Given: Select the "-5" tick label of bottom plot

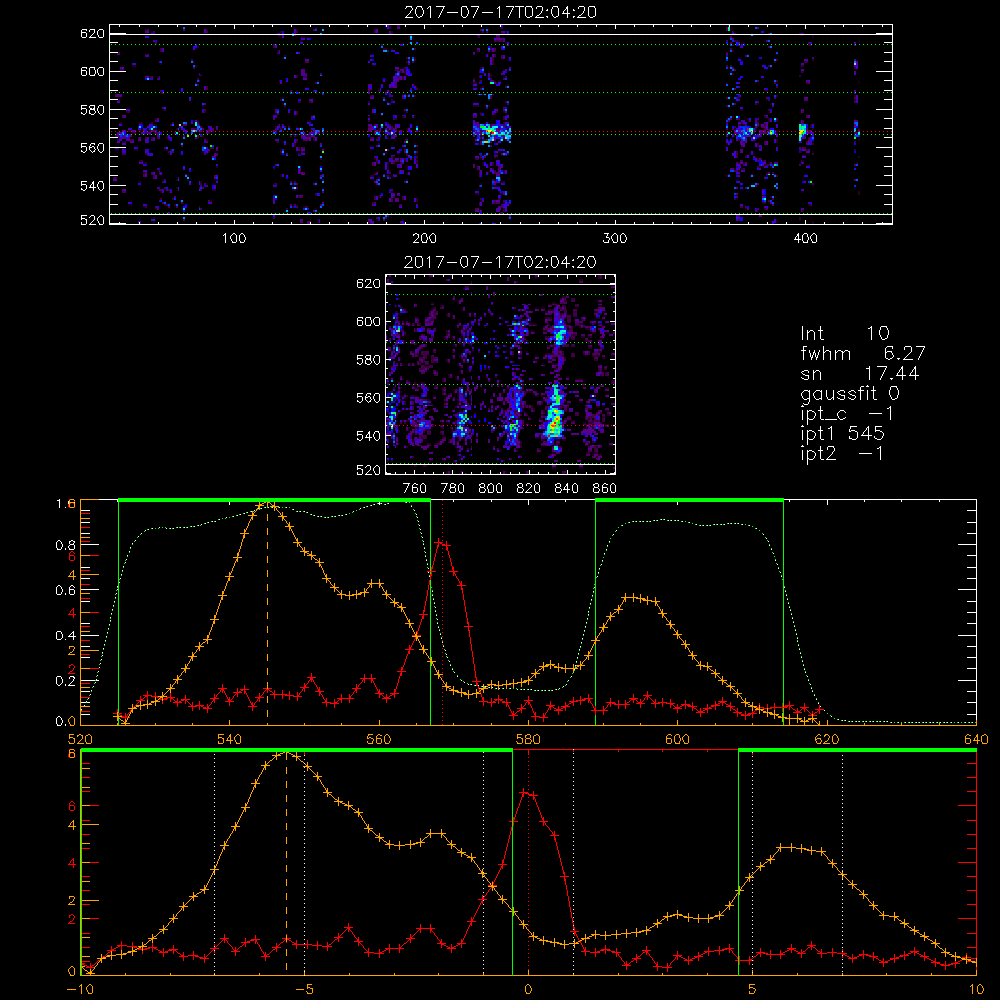Looking at the screenshot, I should (x=304, y=990).
